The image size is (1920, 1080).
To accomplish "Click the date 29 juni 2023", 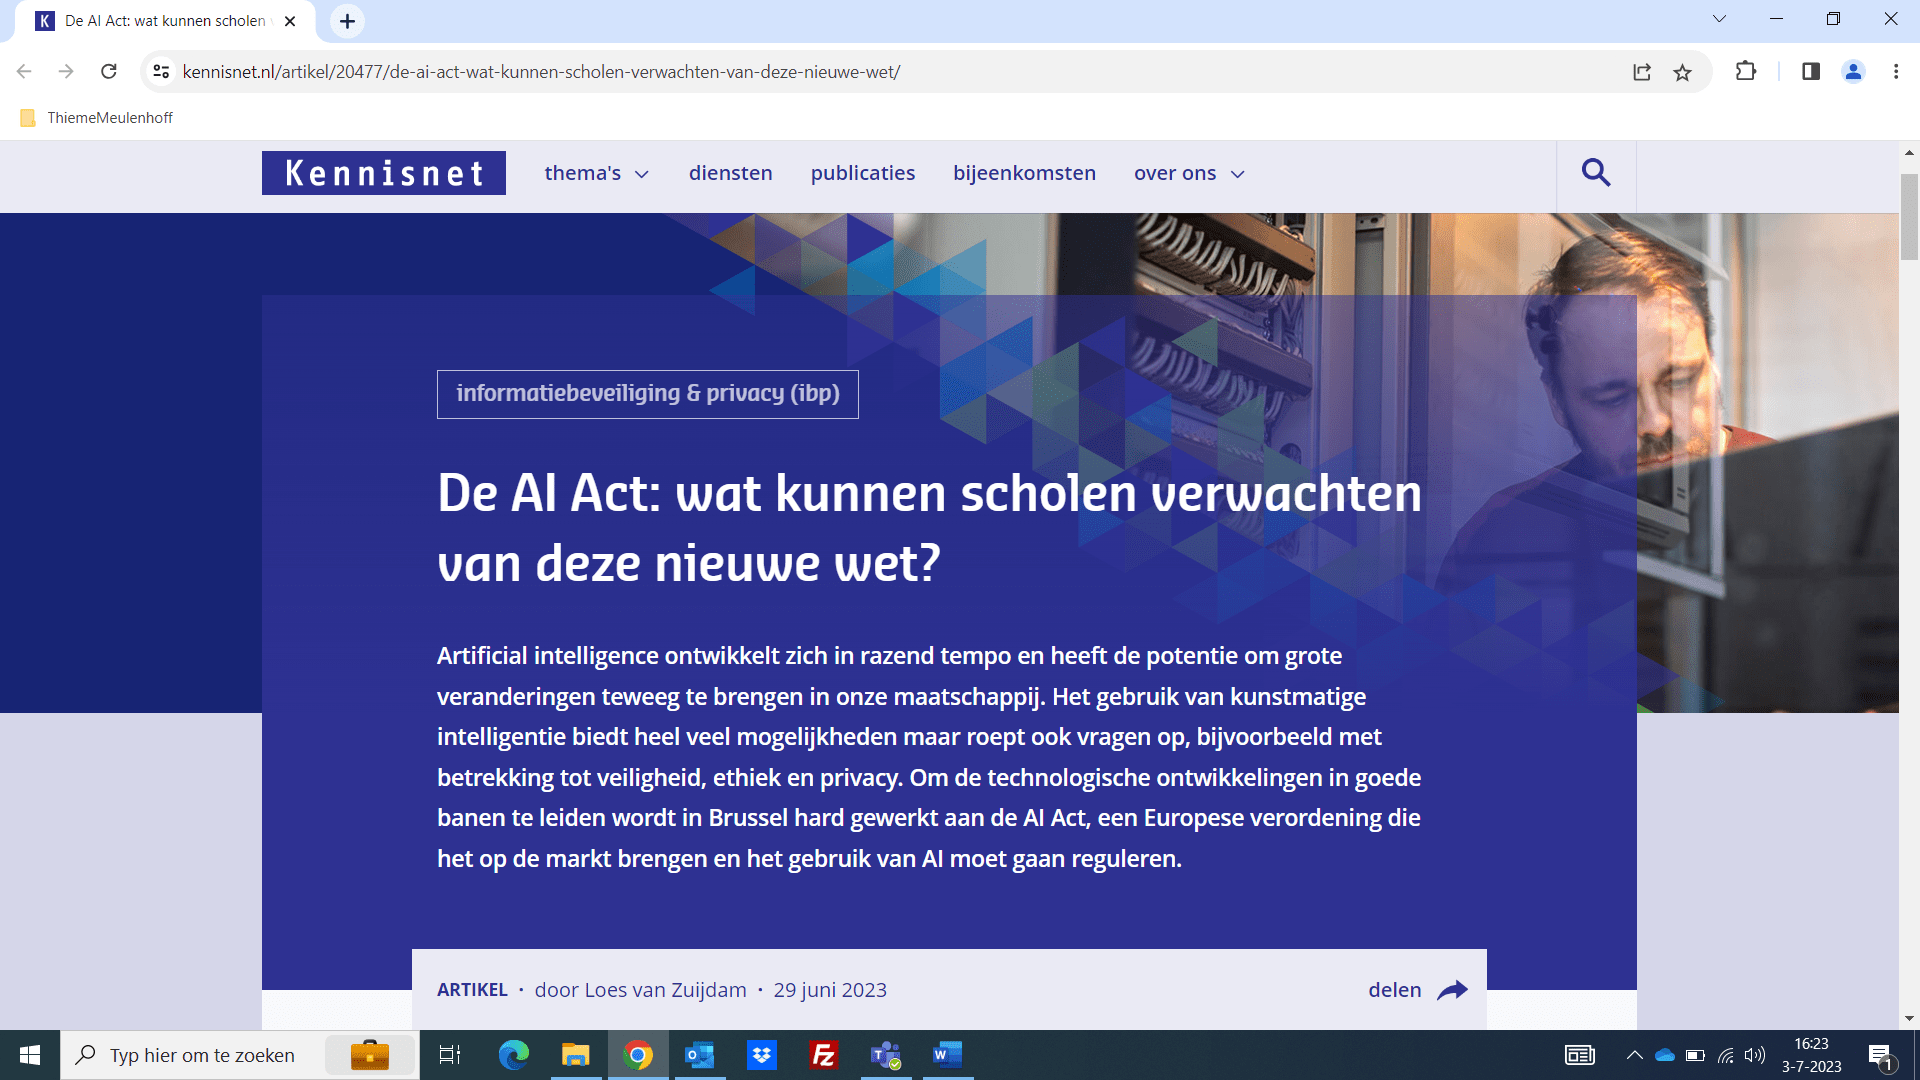I will click(x=830, y=990).
